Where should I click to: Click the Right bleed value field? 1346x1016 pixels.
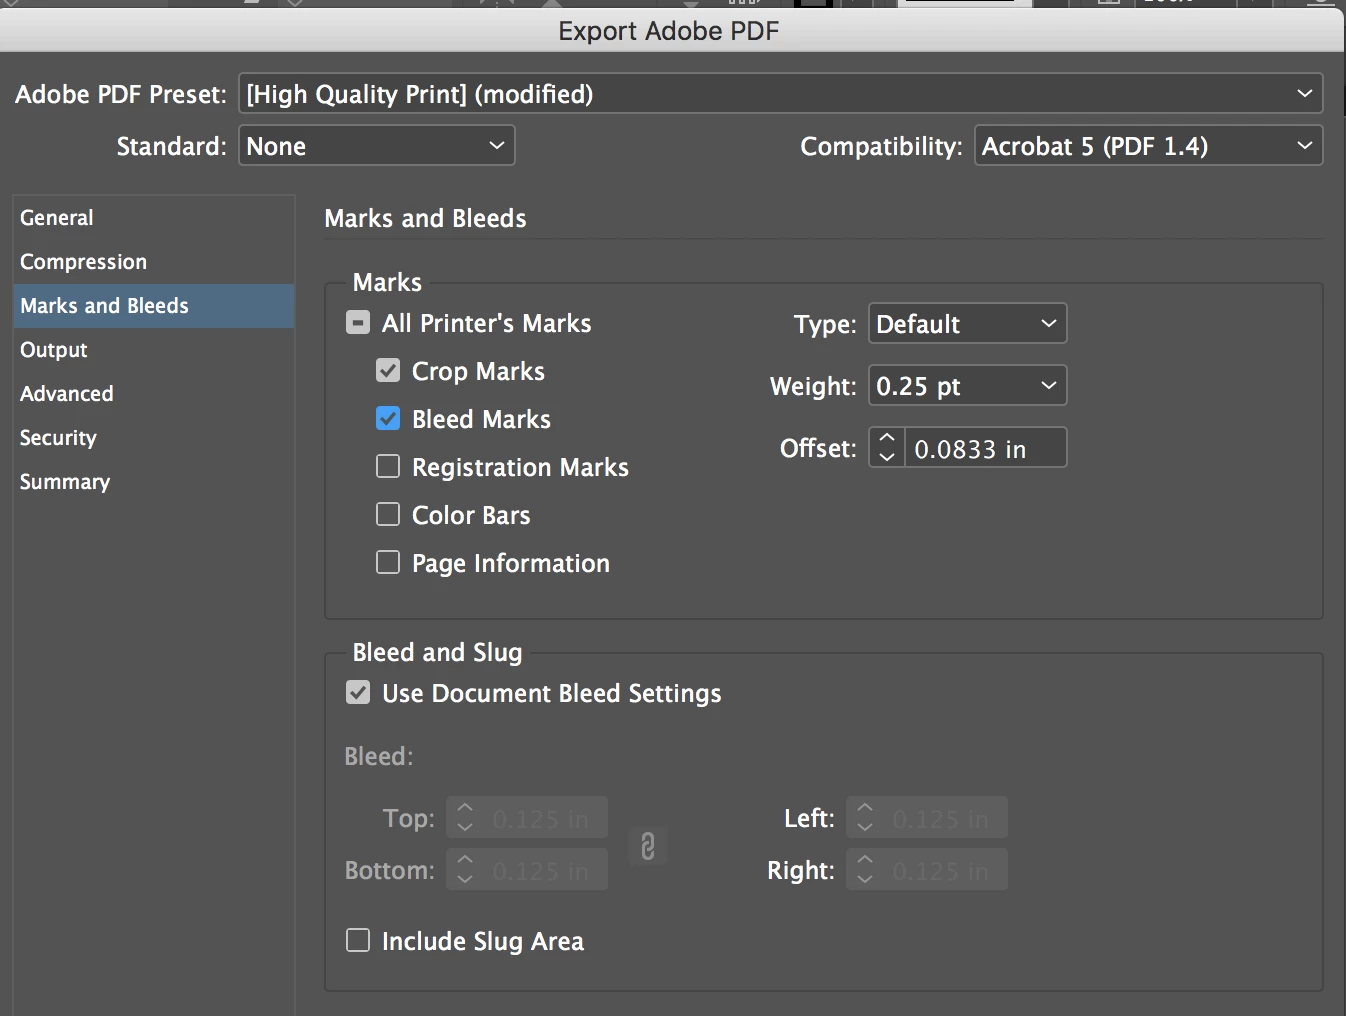pyautogui.click(x=944, y=870)
